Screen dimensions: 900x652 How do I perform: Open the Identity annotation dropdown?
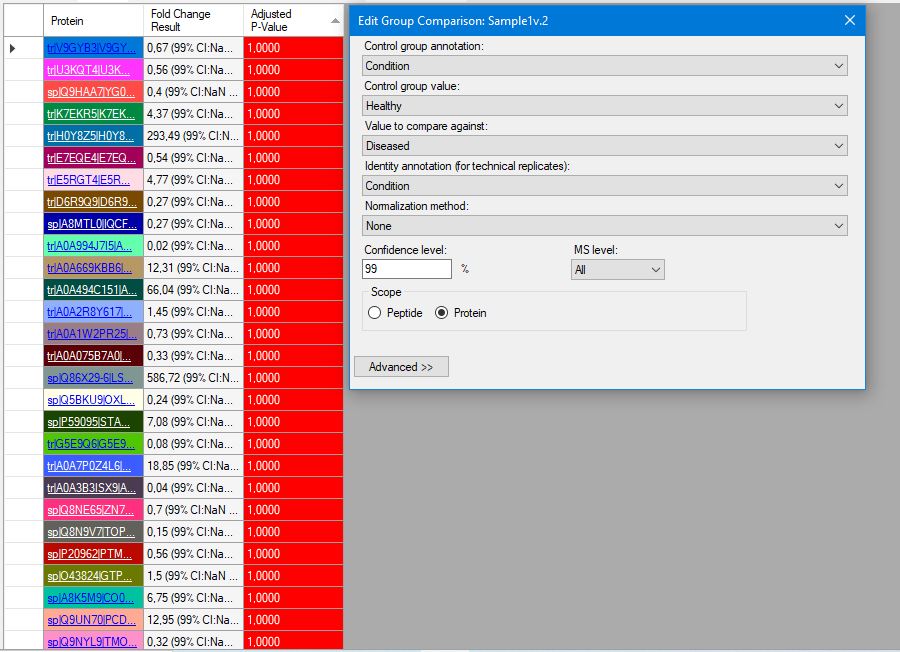[605, 186]
